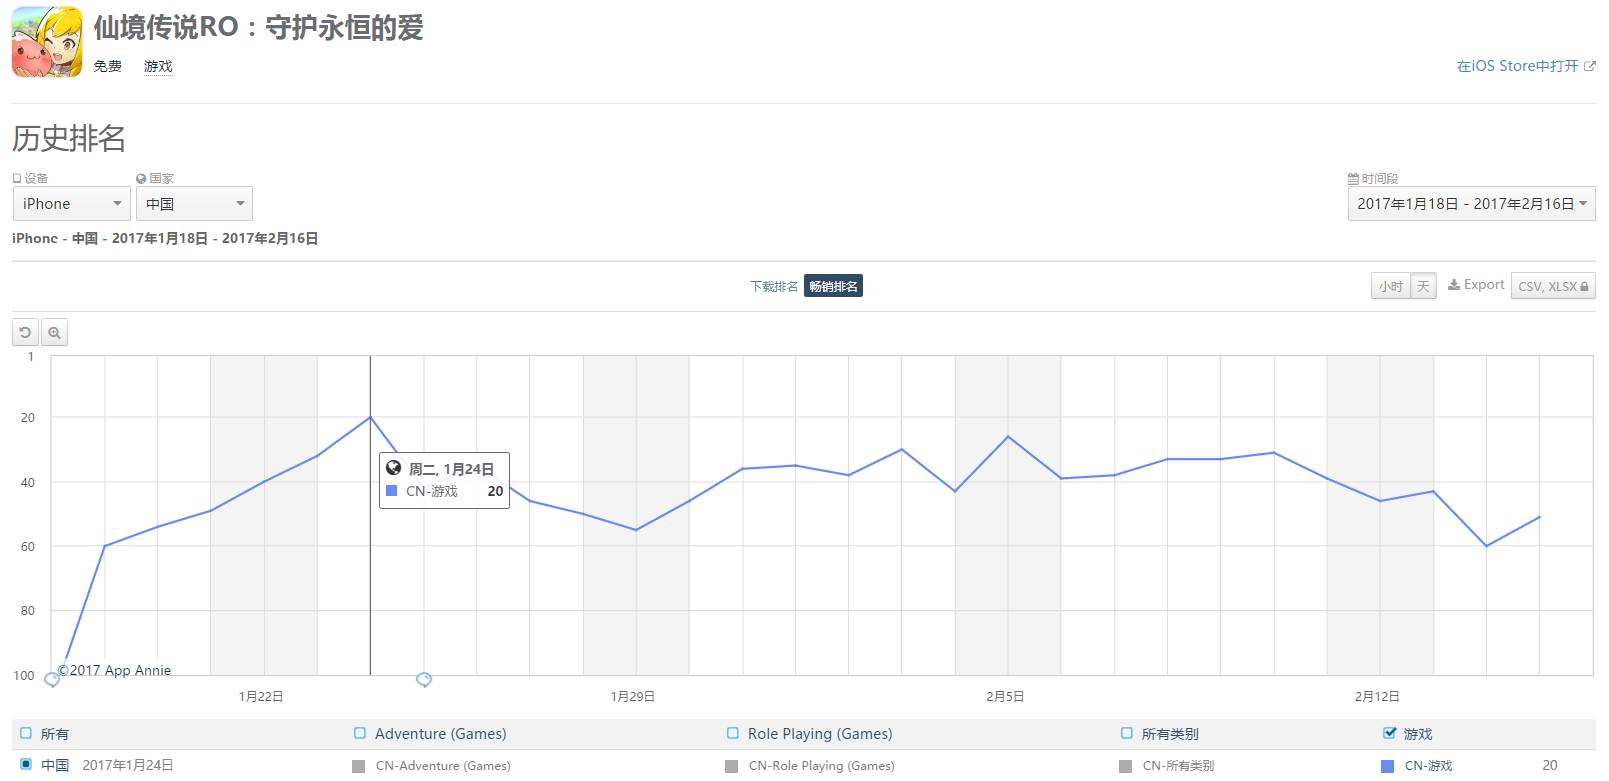Click the event marker bubble at chart's left edge

coord(52,679)
